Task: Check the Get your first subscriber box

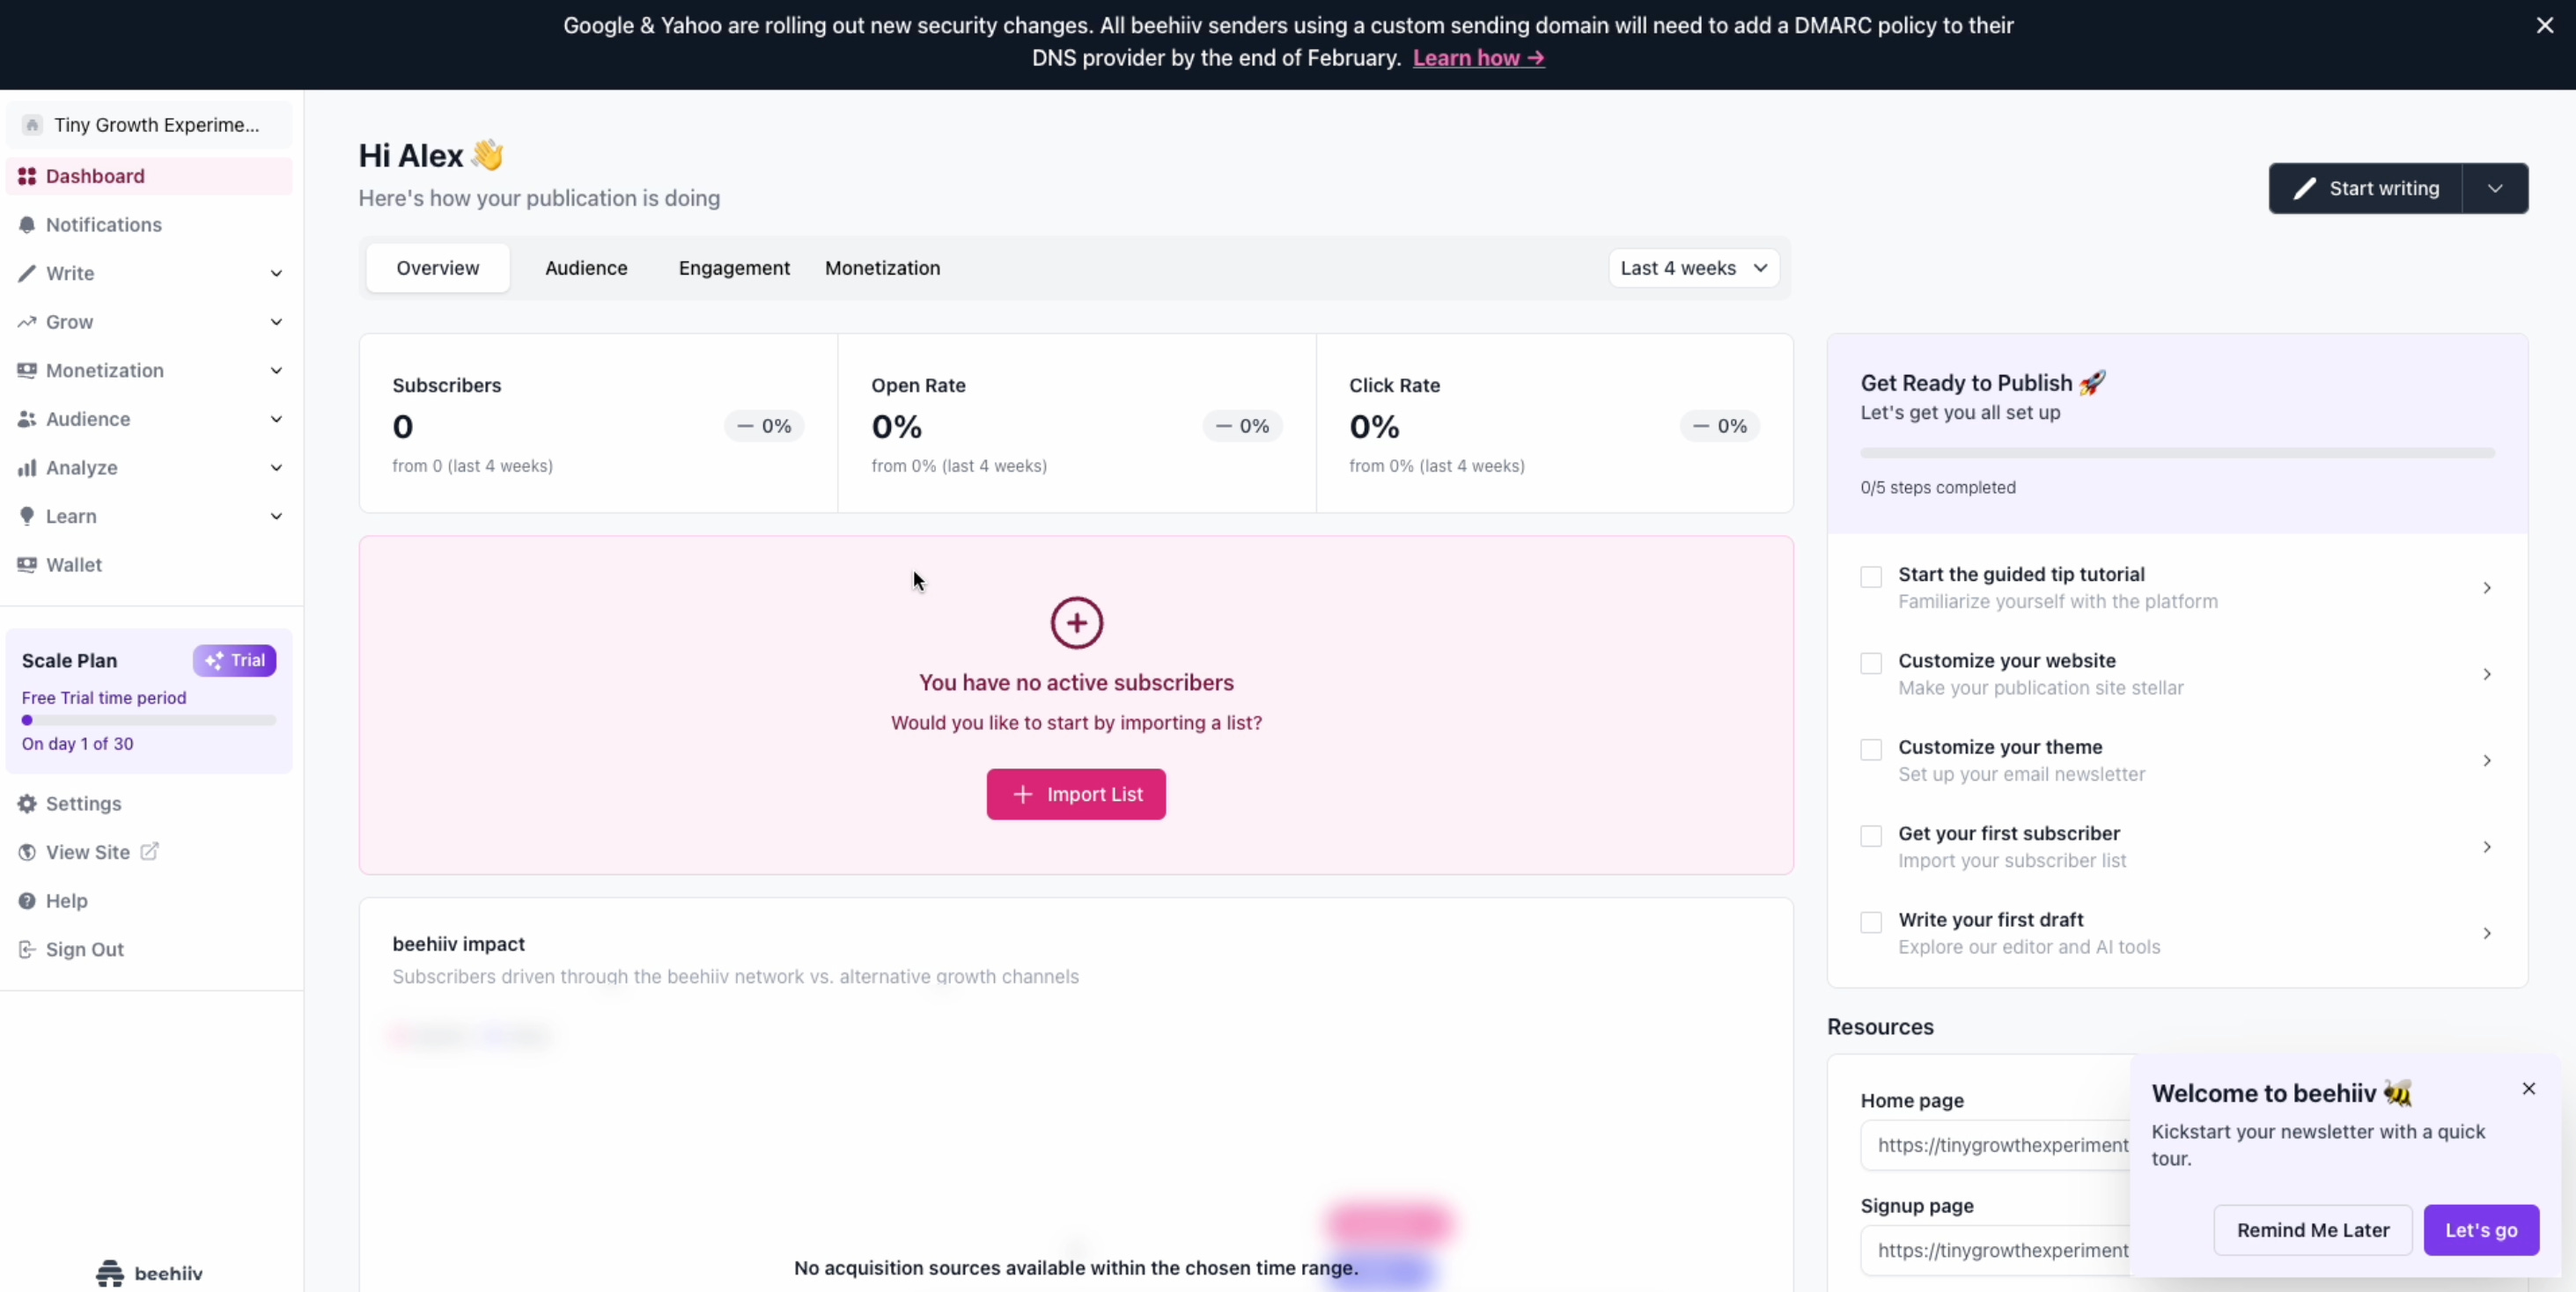Action: (x=1871, y=836)
